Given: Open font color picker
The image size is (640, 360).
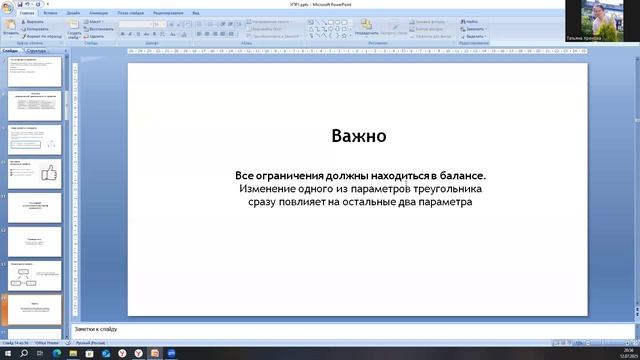Looking at the screenshot, I should (x=184, y=34).
